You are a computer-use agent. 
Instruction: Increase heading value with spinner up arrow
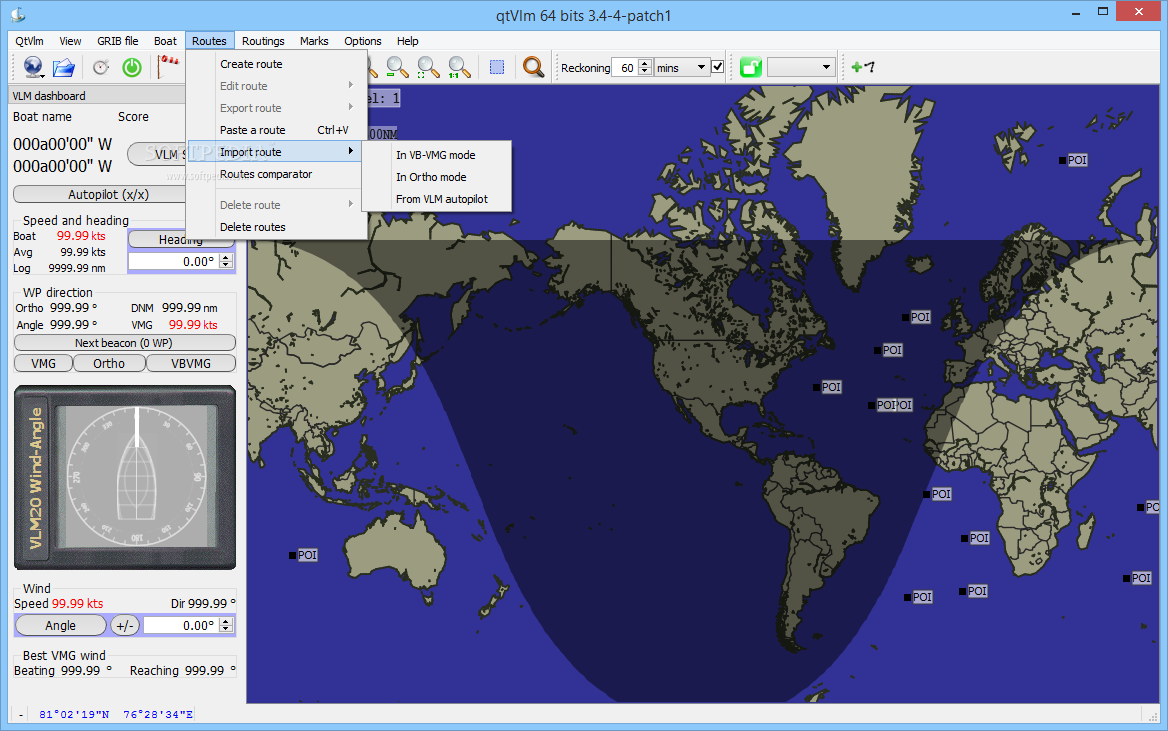(x=226, y=257)
